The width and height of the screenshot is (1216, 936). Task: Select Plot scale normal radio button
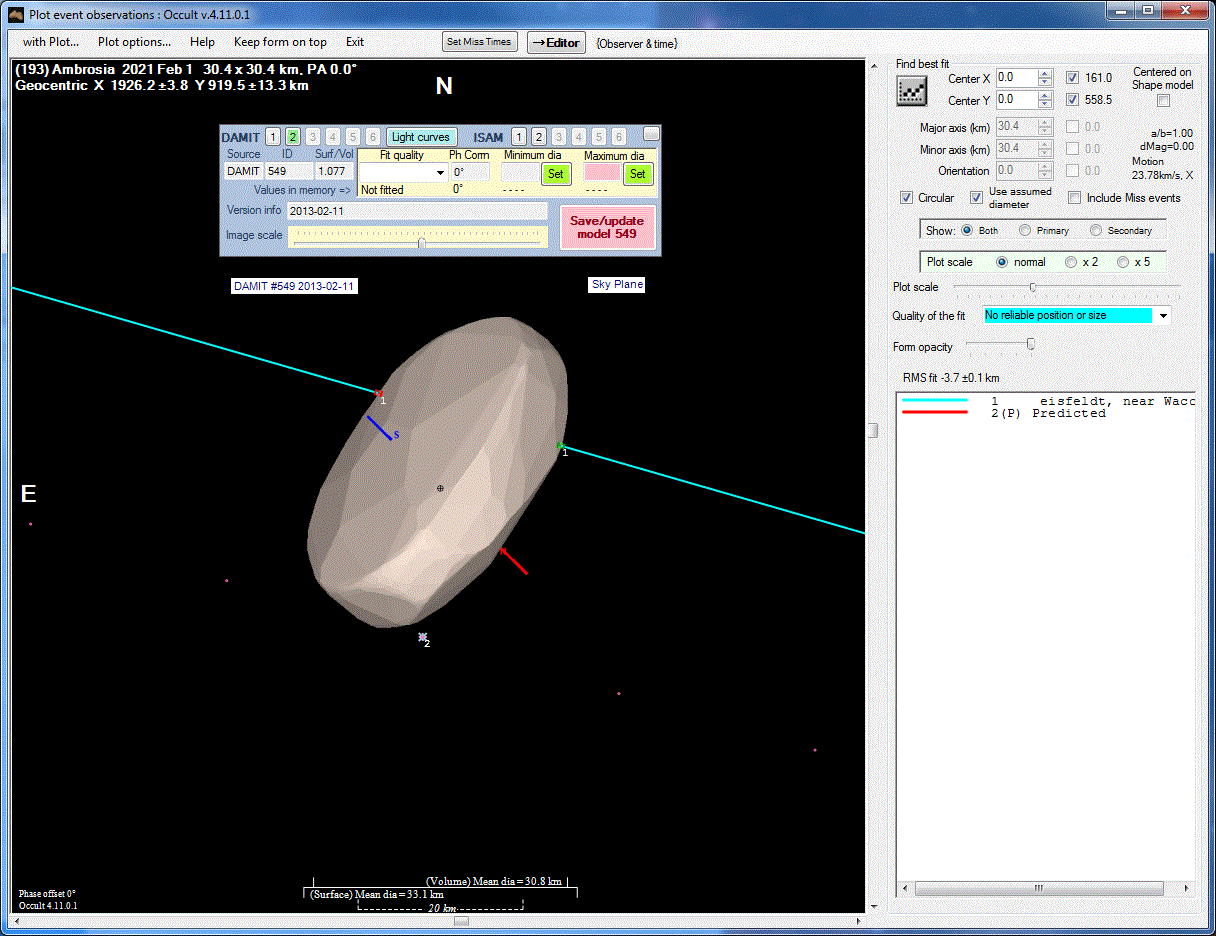[1002, 262]
